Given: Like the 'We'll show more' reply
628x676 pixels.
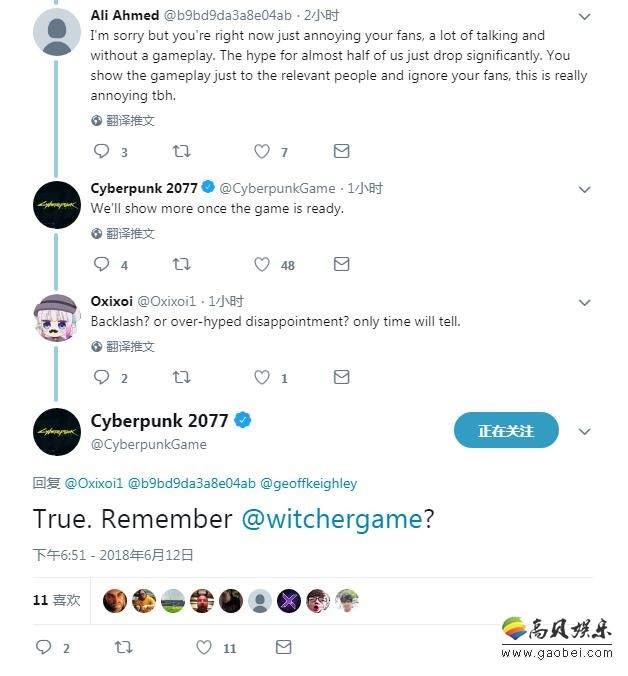Looking at the screenshot, I should [x=262, y=264].
